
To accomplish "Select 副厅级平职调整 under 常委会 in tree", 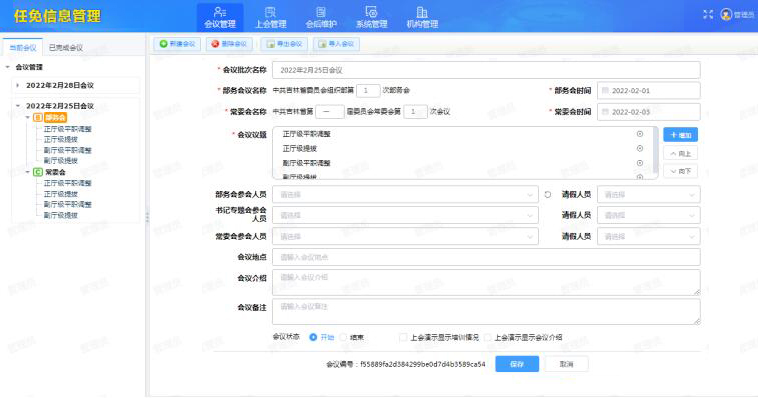I will point(67,205).
